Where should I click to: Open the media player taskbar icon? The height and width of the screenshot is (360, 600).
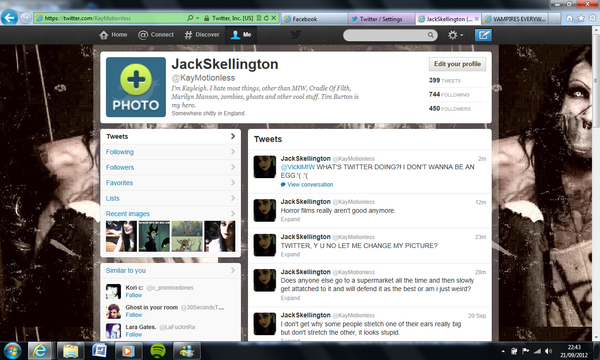128,350
